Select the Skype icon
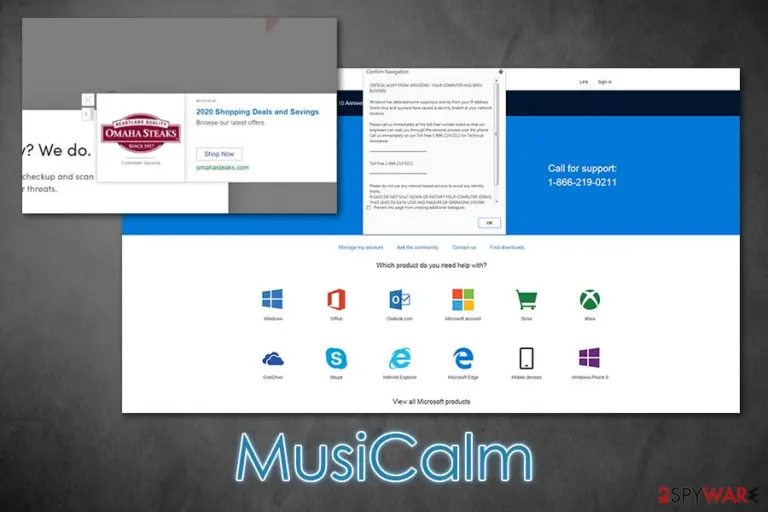768x512 pixels. point(336,358)
